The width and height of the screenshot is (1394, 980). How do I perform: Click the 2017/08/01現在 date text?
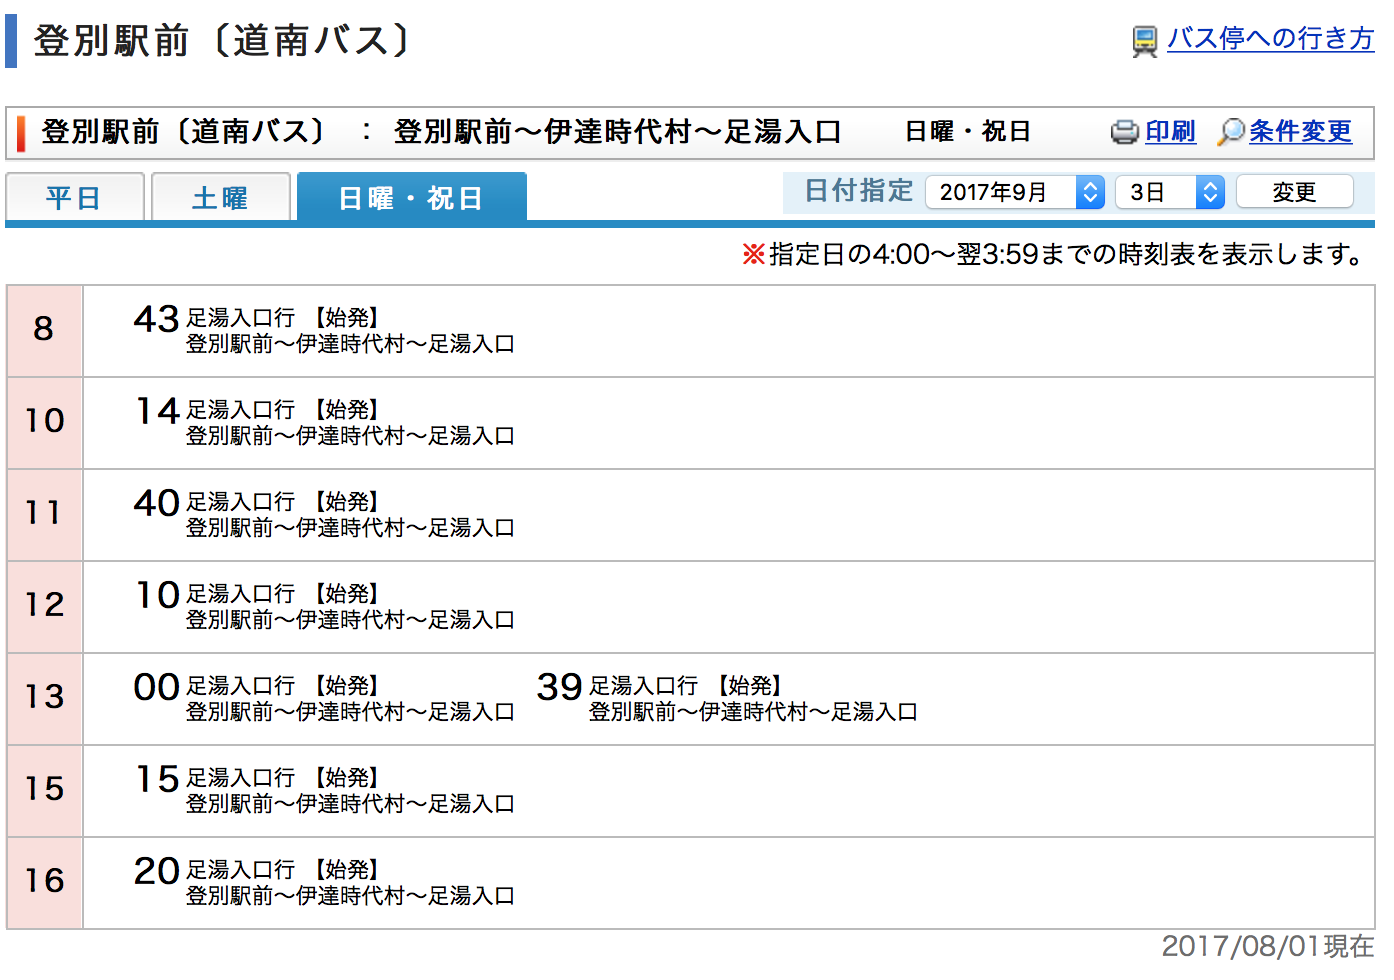coord(1268,946)
